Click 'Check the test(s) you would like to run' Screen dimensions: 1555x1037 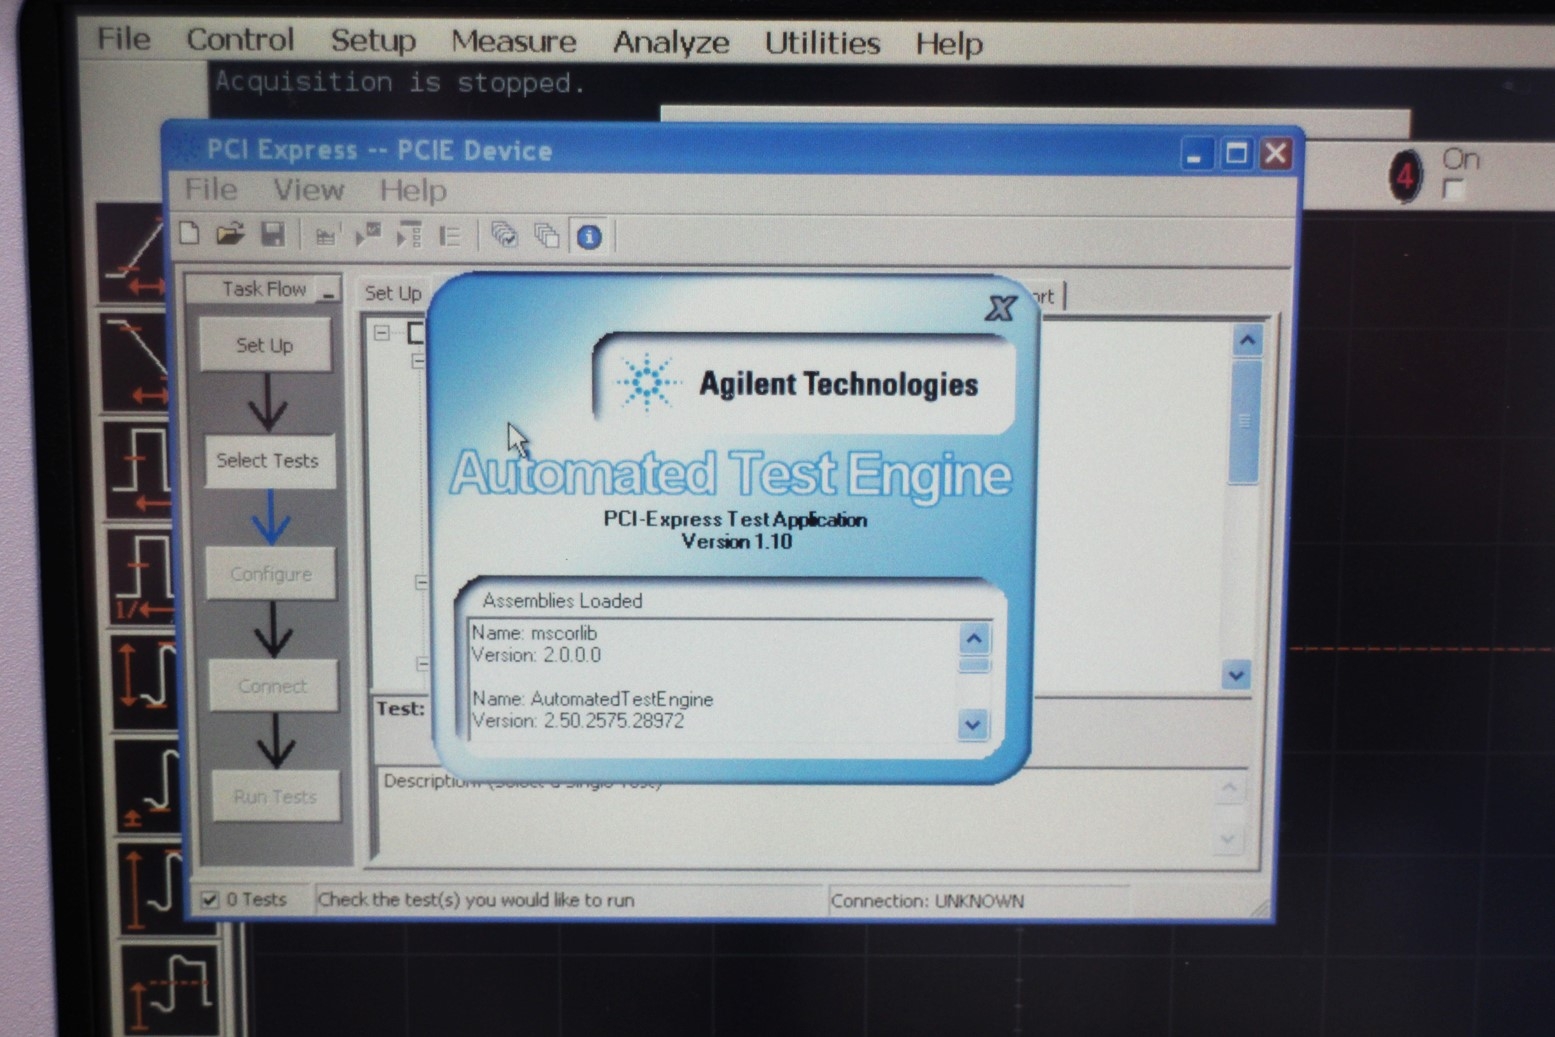click(x=476, y=900)
